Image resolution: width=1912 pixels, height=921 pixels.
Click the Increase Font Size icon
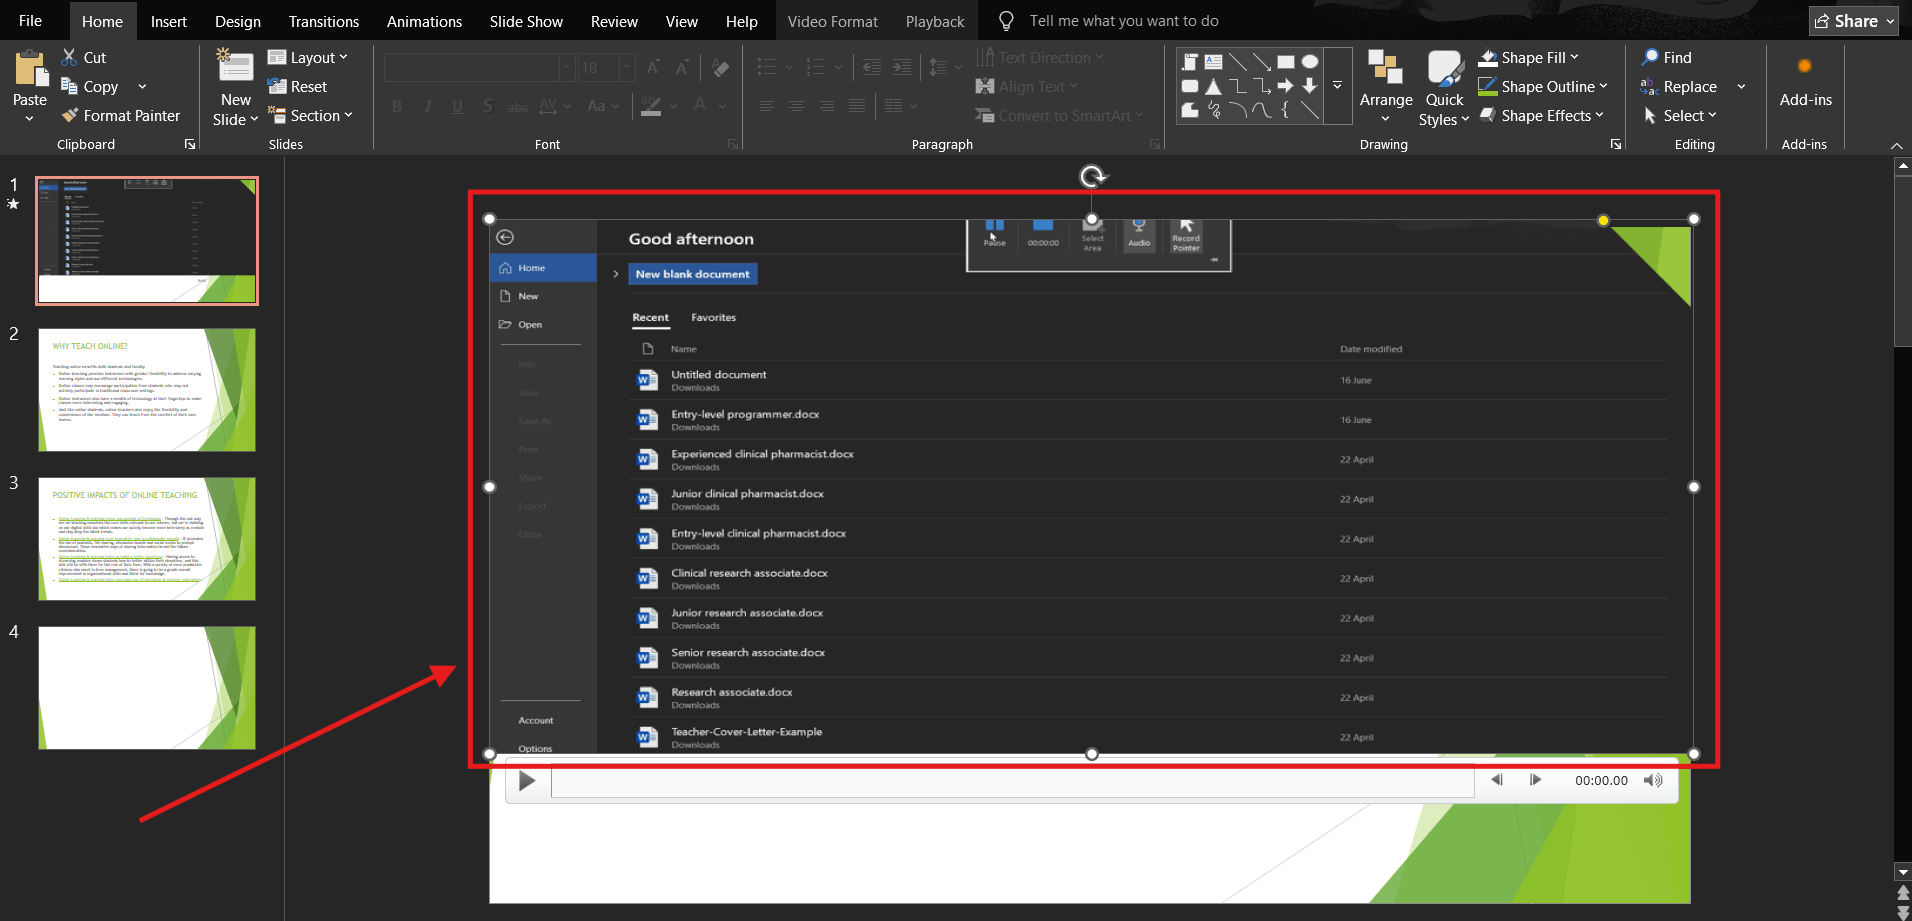[652, 67]
